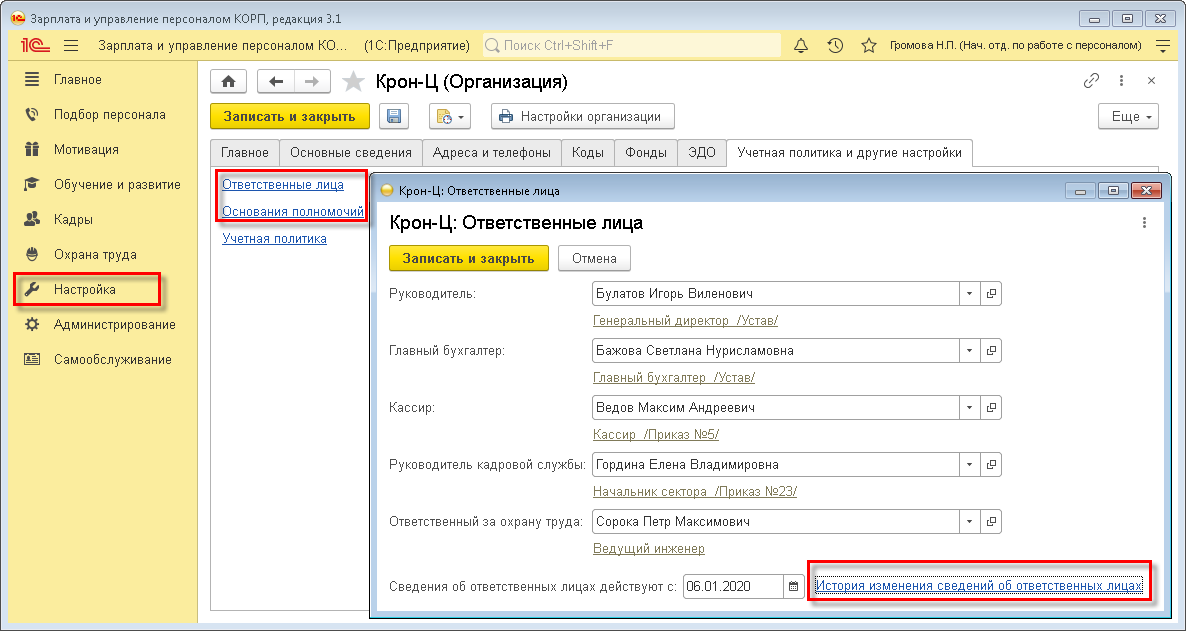Image resolution: width=1186 pixels, height=631 pixels.
Task: Open Кассир /Приказ №5/ link
Action: [x=656, y=434]
